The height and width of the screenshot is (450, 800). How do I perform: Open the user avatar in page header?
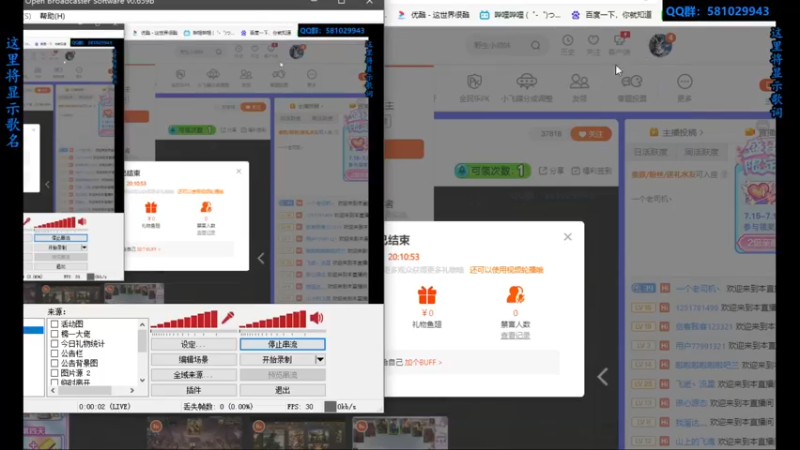(x=660, y=45)
